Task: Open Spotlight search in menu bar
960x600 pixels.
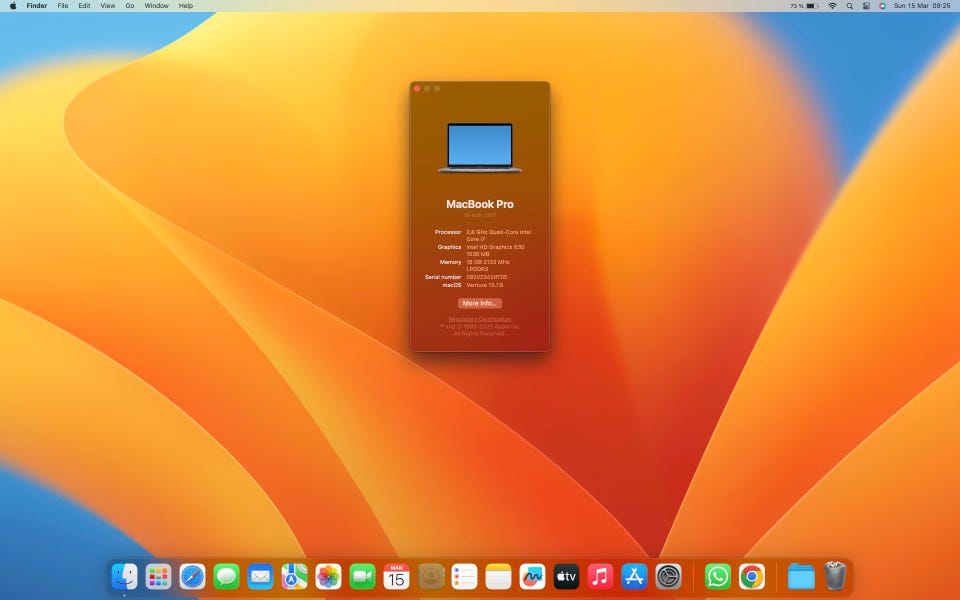Action: (x=850, y=6)
